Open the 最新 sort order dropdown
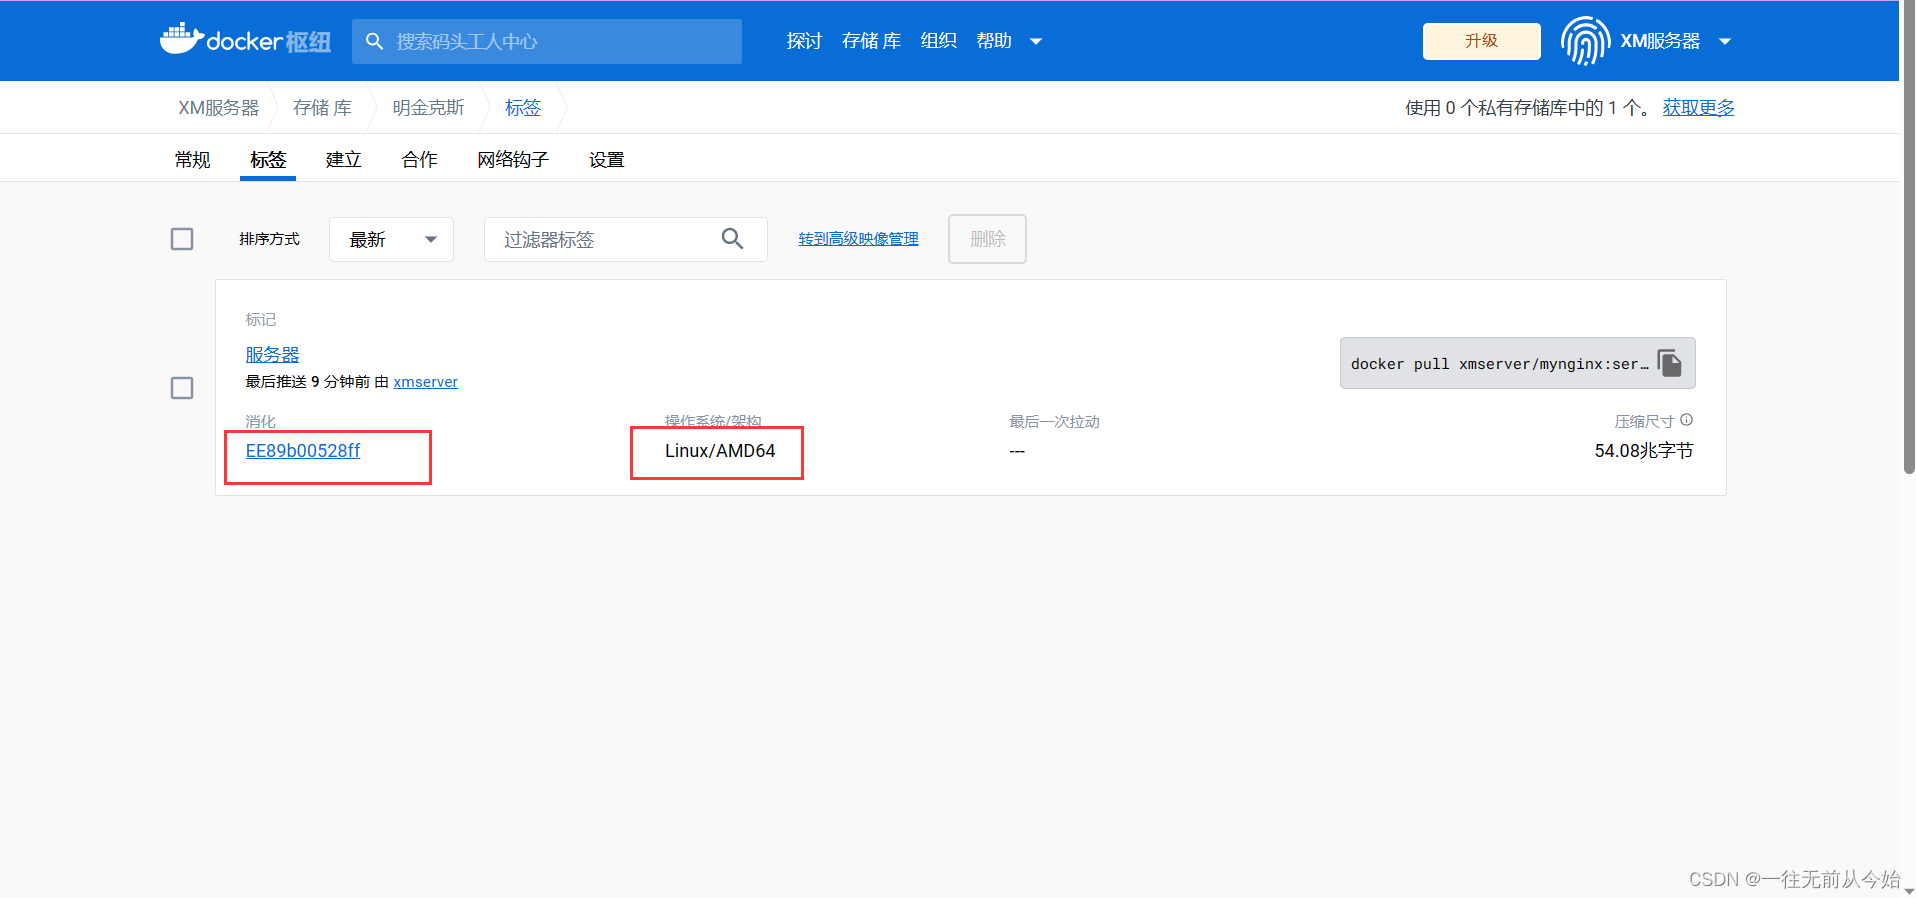 pyautogui.click(x=391, y=240)
